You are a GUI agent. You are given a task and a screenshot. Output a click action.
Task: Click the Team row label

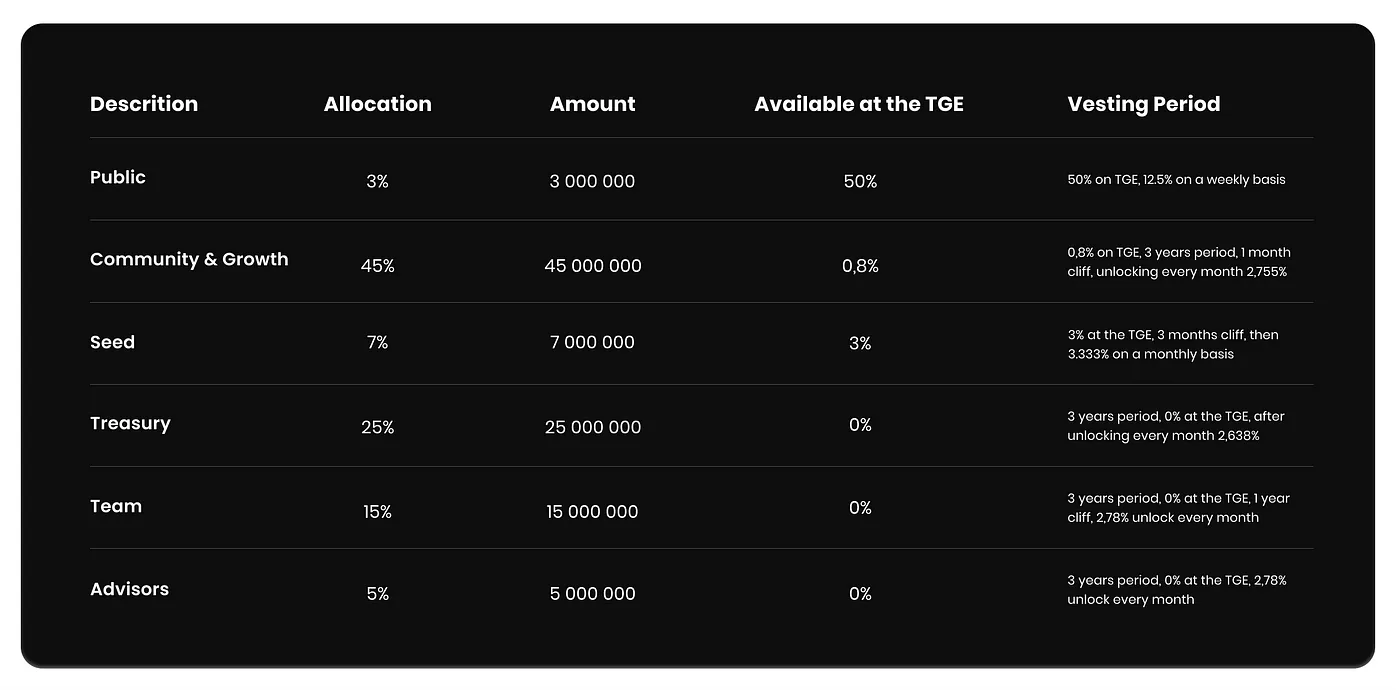[116, 506]
